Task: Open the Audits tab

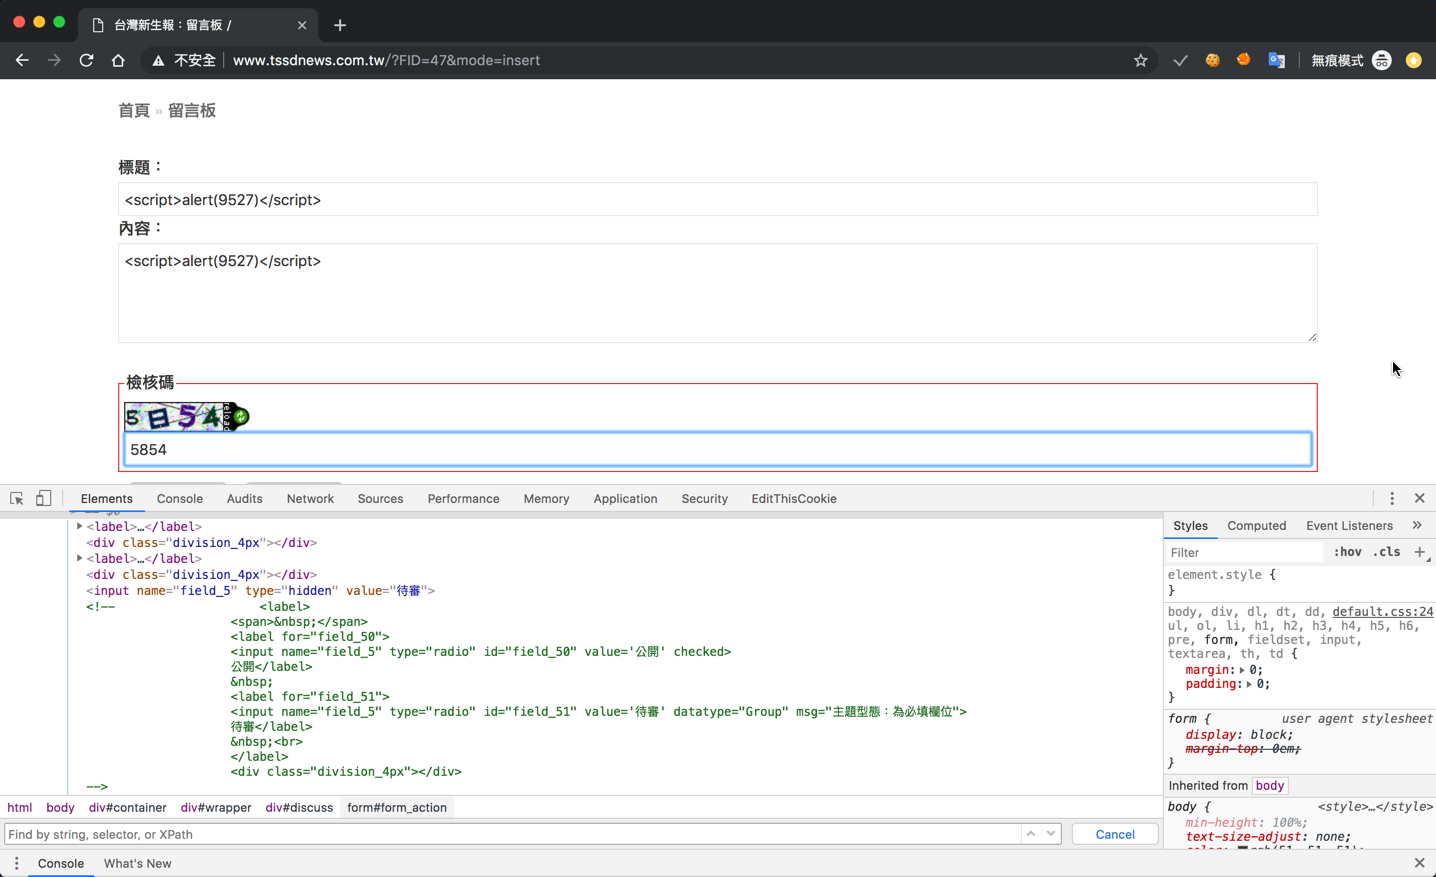Action: (x=244, y=499)
